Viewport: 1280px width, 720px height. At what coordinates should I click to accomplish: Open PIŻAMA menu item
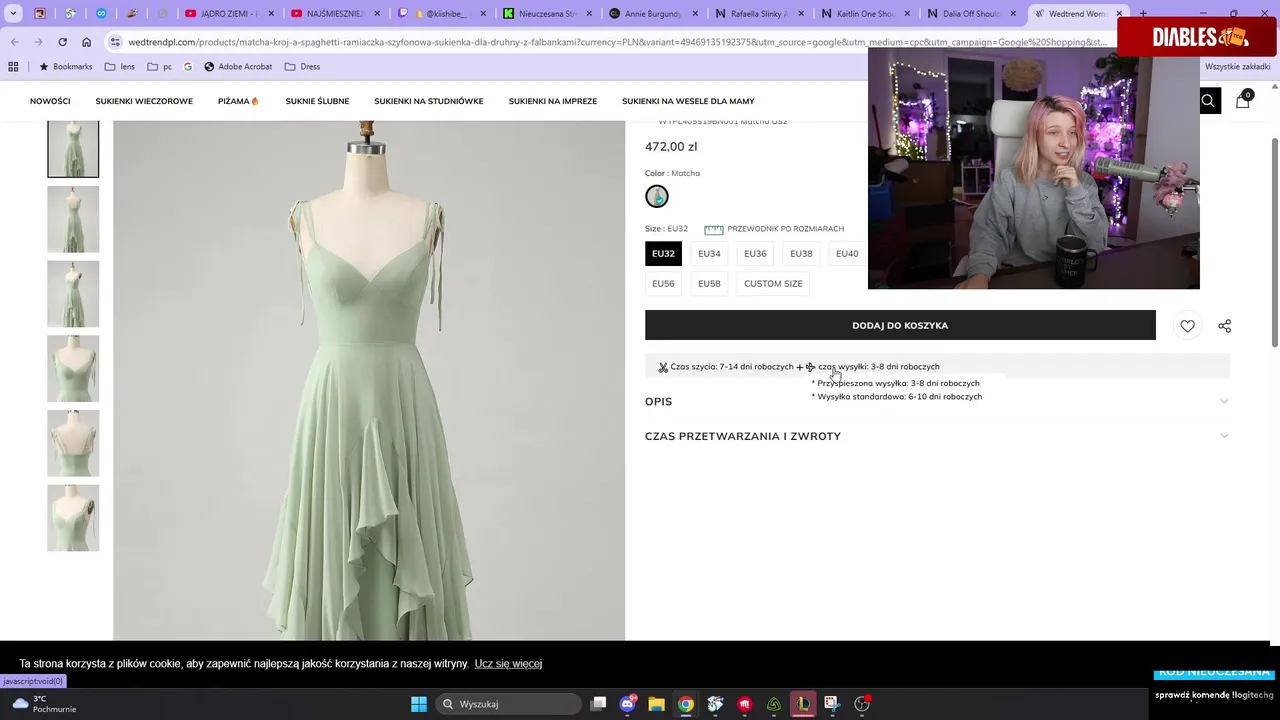click(x=238, y=101)
